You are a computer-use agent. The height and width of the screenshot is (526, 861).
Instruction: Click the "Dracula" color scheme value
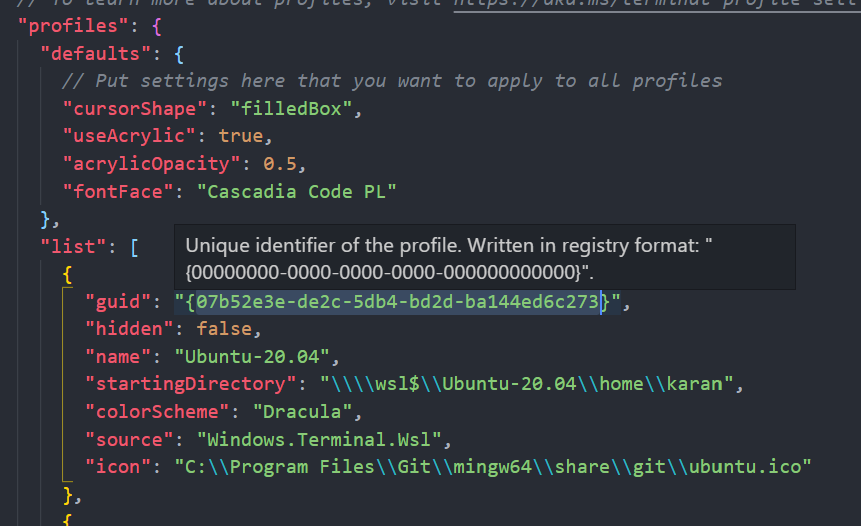(302, 412)
